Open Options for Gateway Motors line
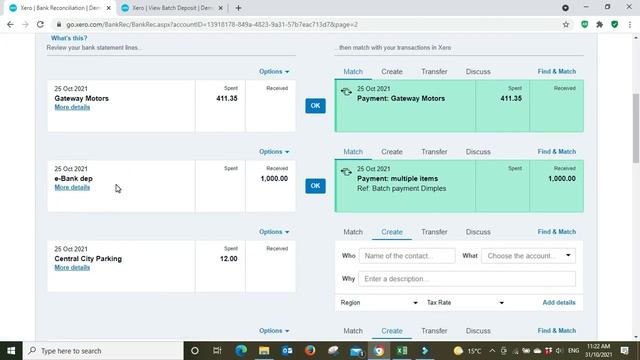Screen dimensions: 640x360 274,71
